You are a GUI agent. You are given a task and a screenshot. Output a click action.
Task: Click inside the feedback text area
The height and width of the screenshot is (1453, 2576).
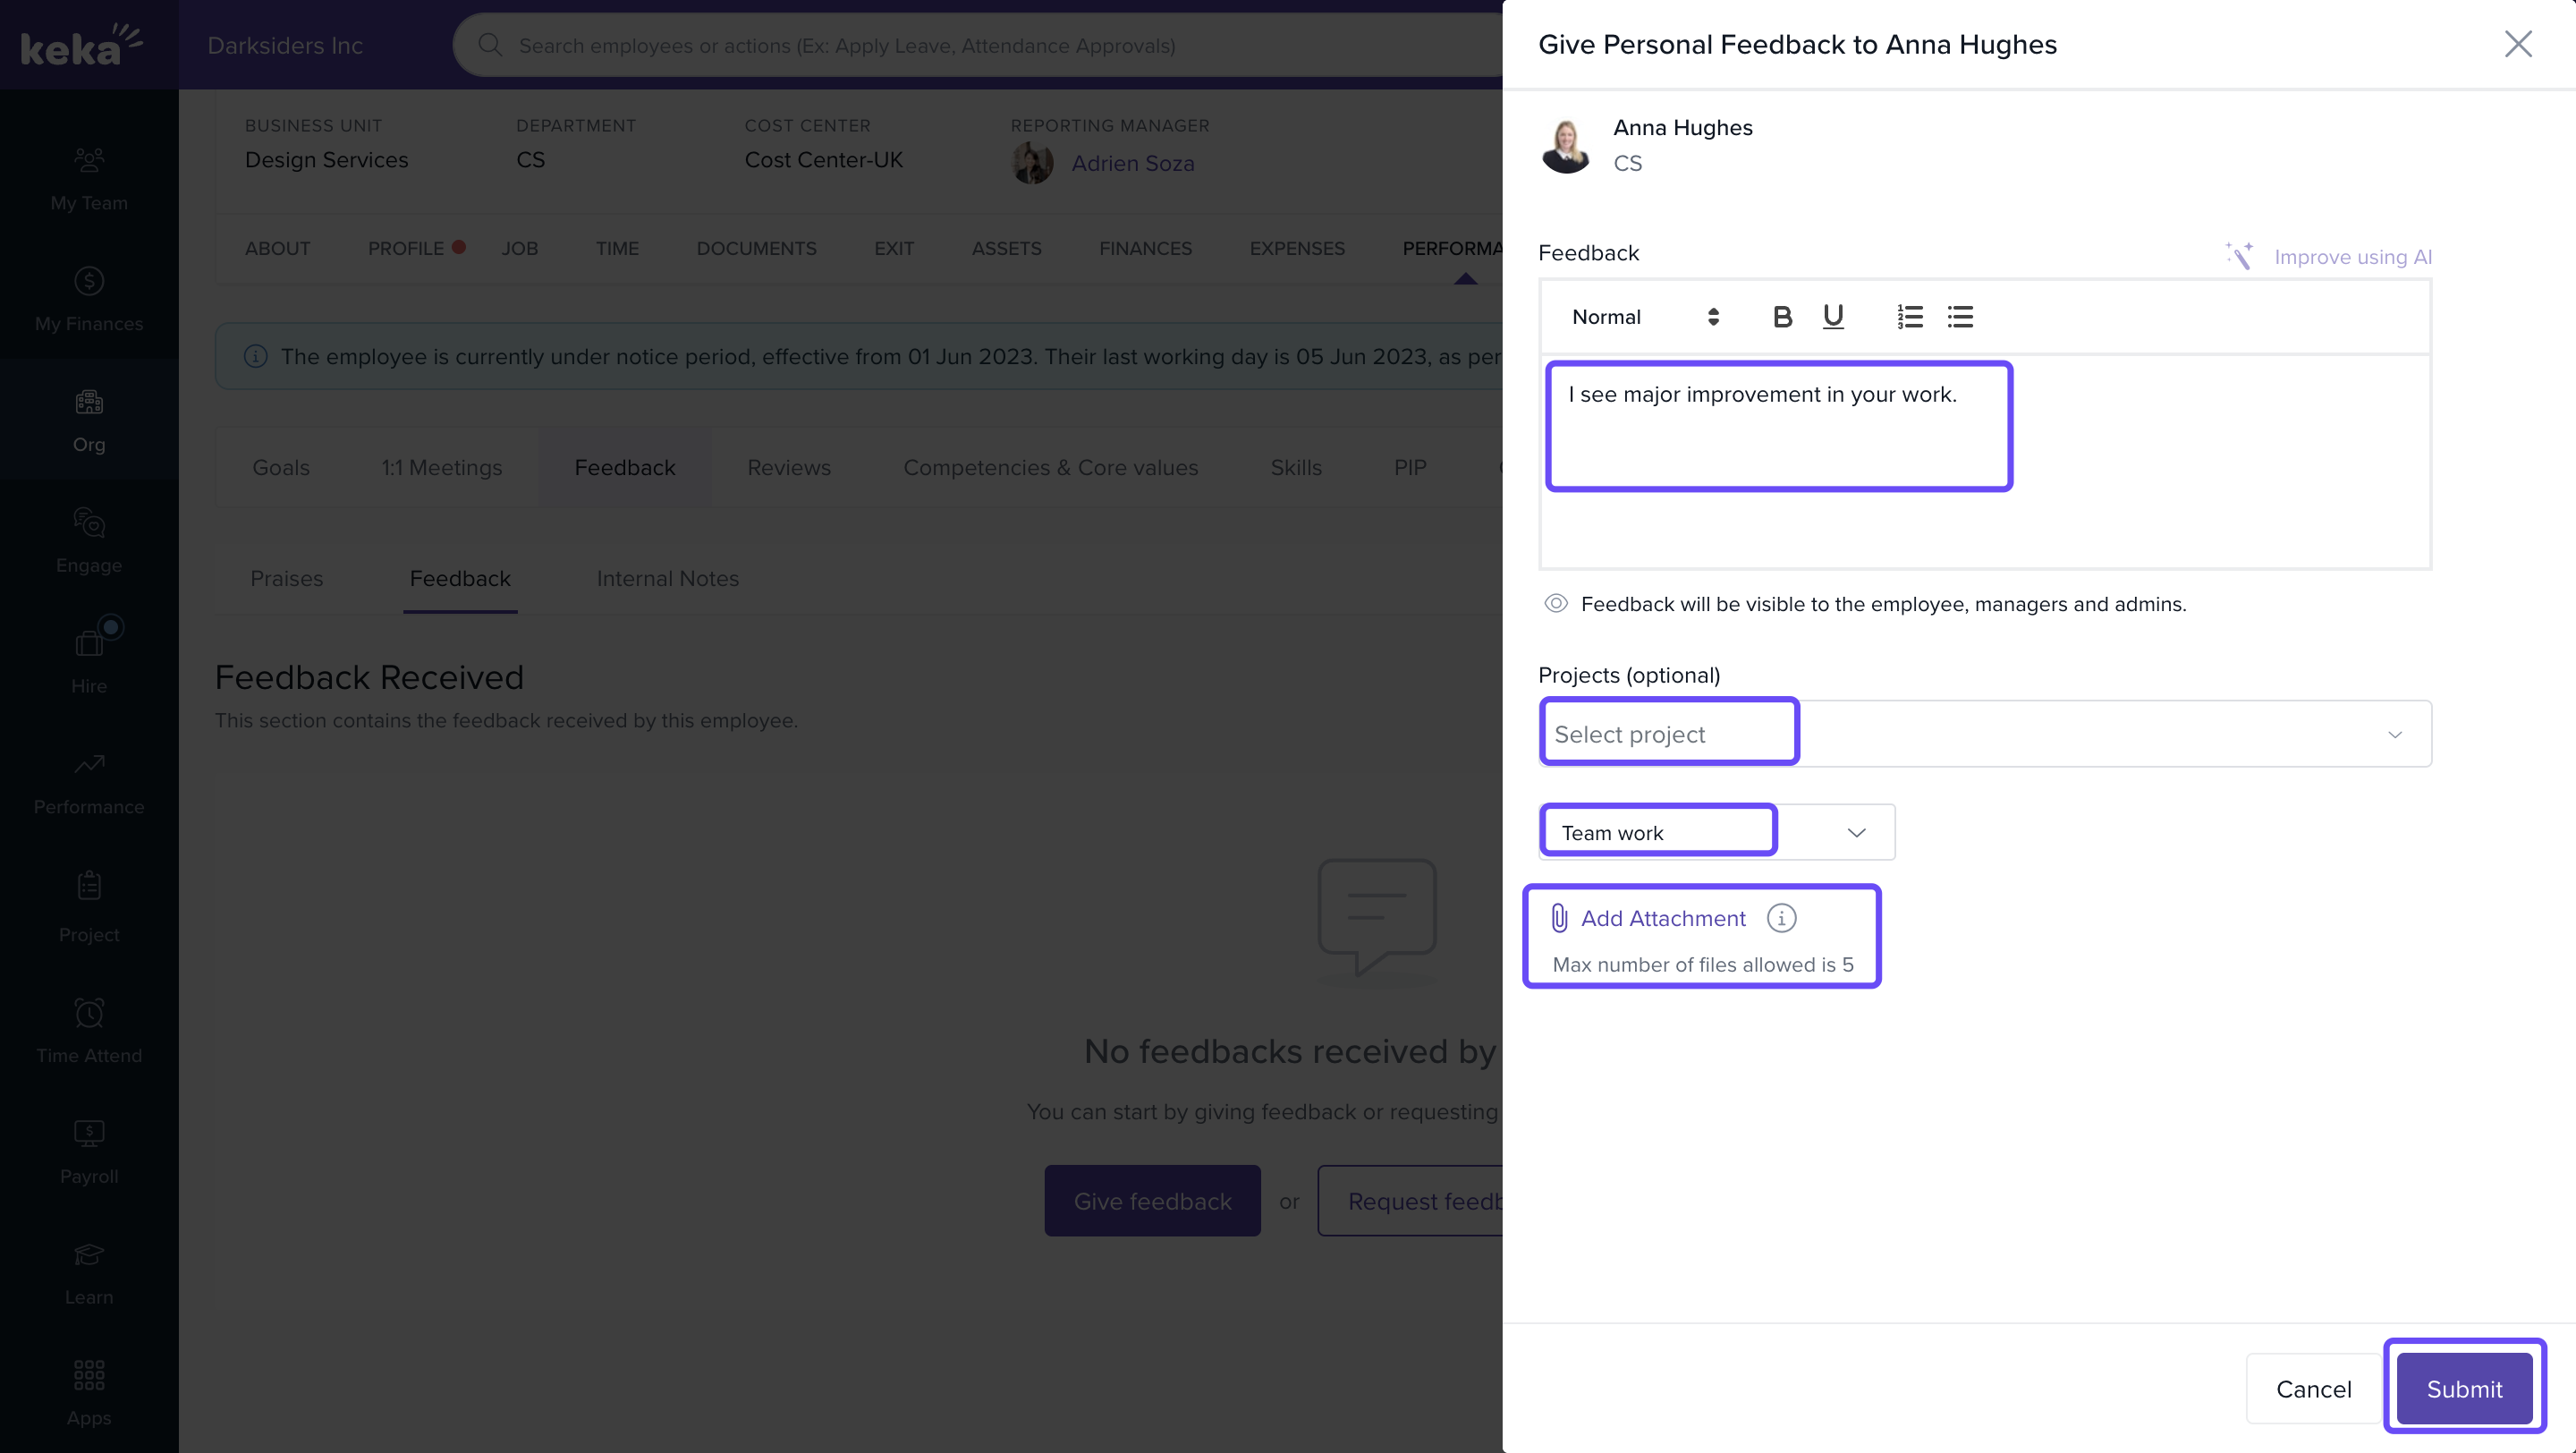click(1983, 460)
